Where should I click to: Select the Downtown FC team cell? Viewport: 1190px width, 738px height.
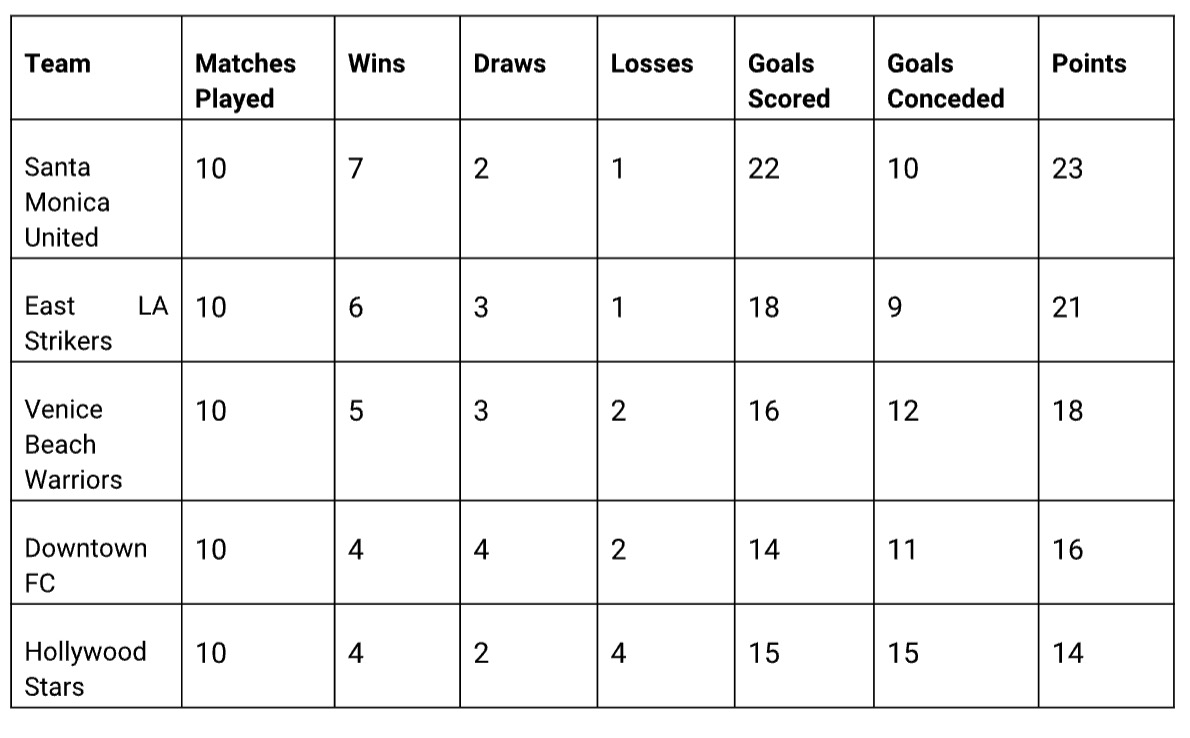[x=85, y=565]
